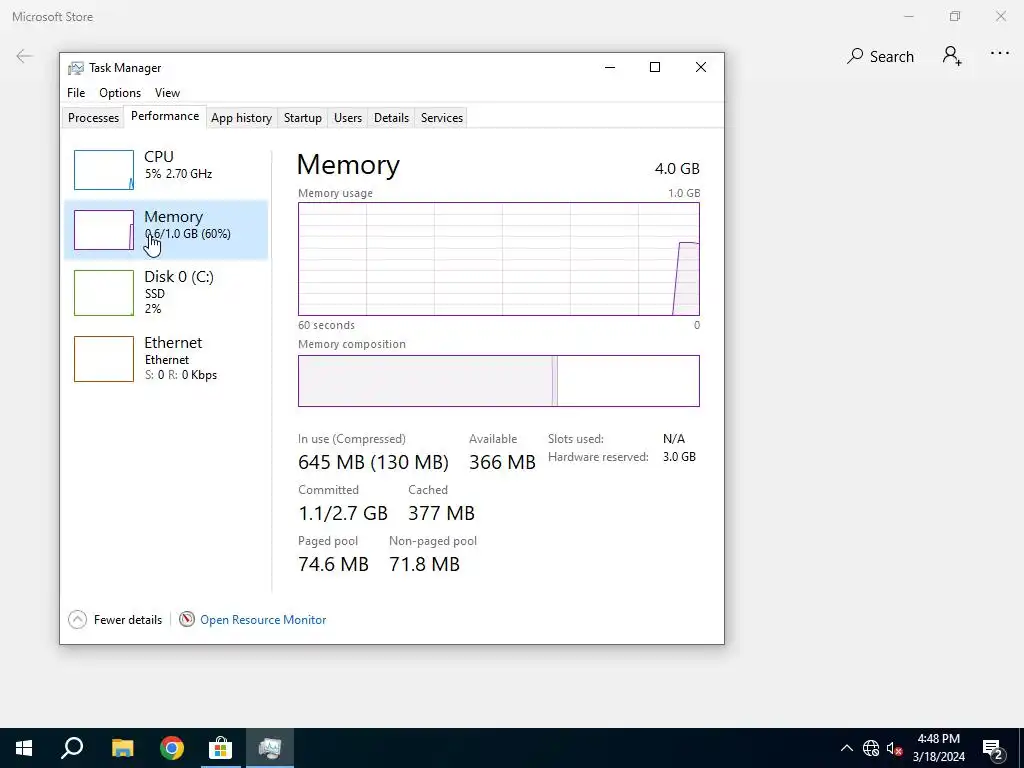
Task: Click the Task Manager taskbar icon
Action: pos(270,748)
